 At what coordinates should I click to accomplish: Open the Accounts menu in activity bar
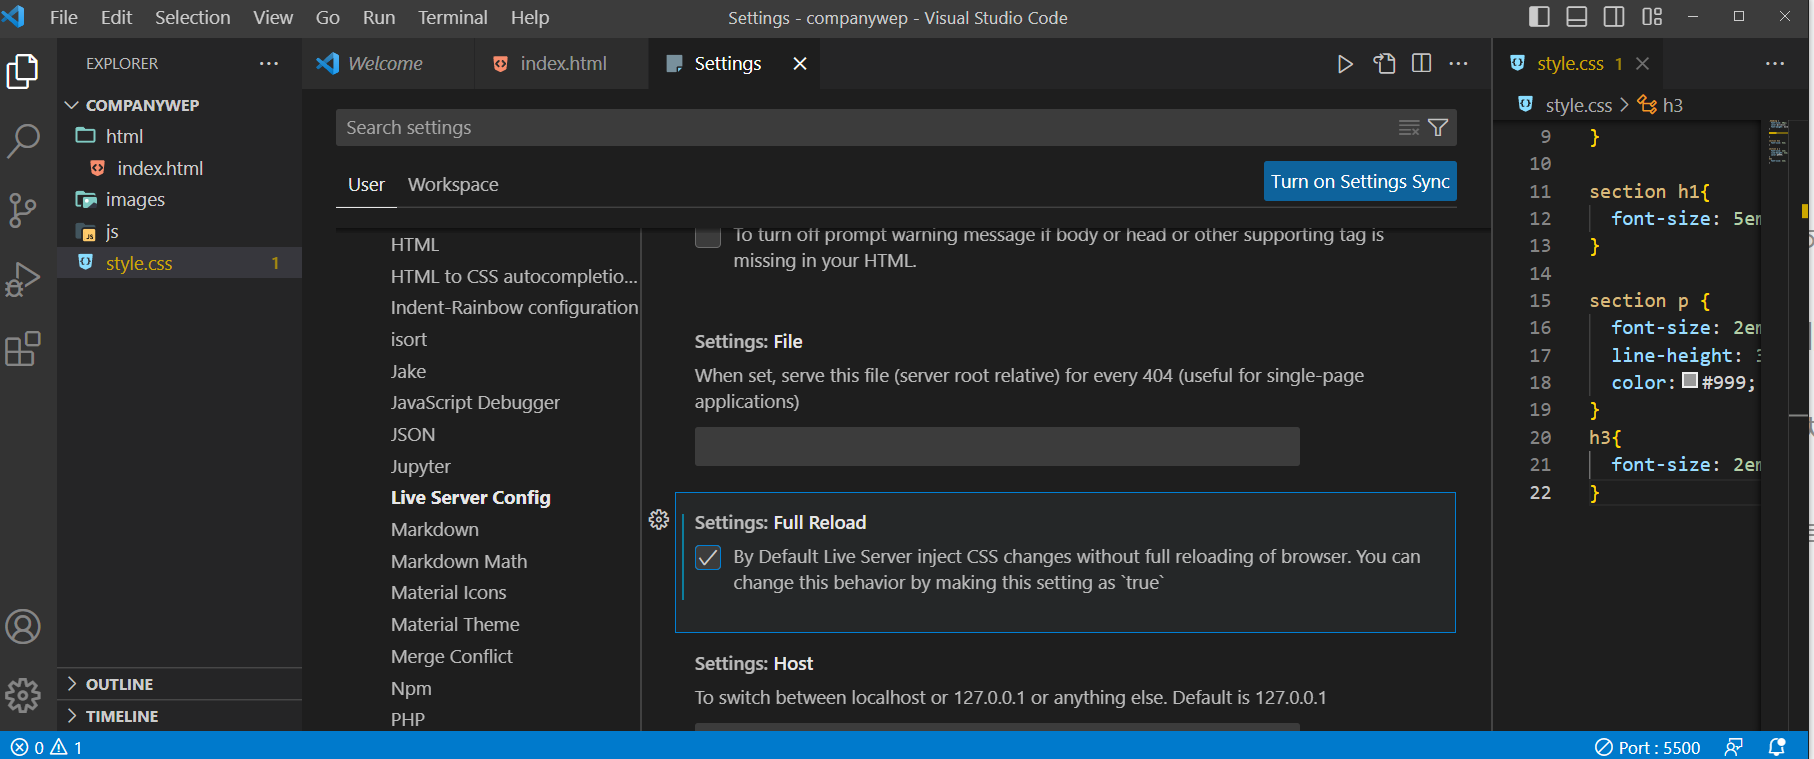coord(22,627)
